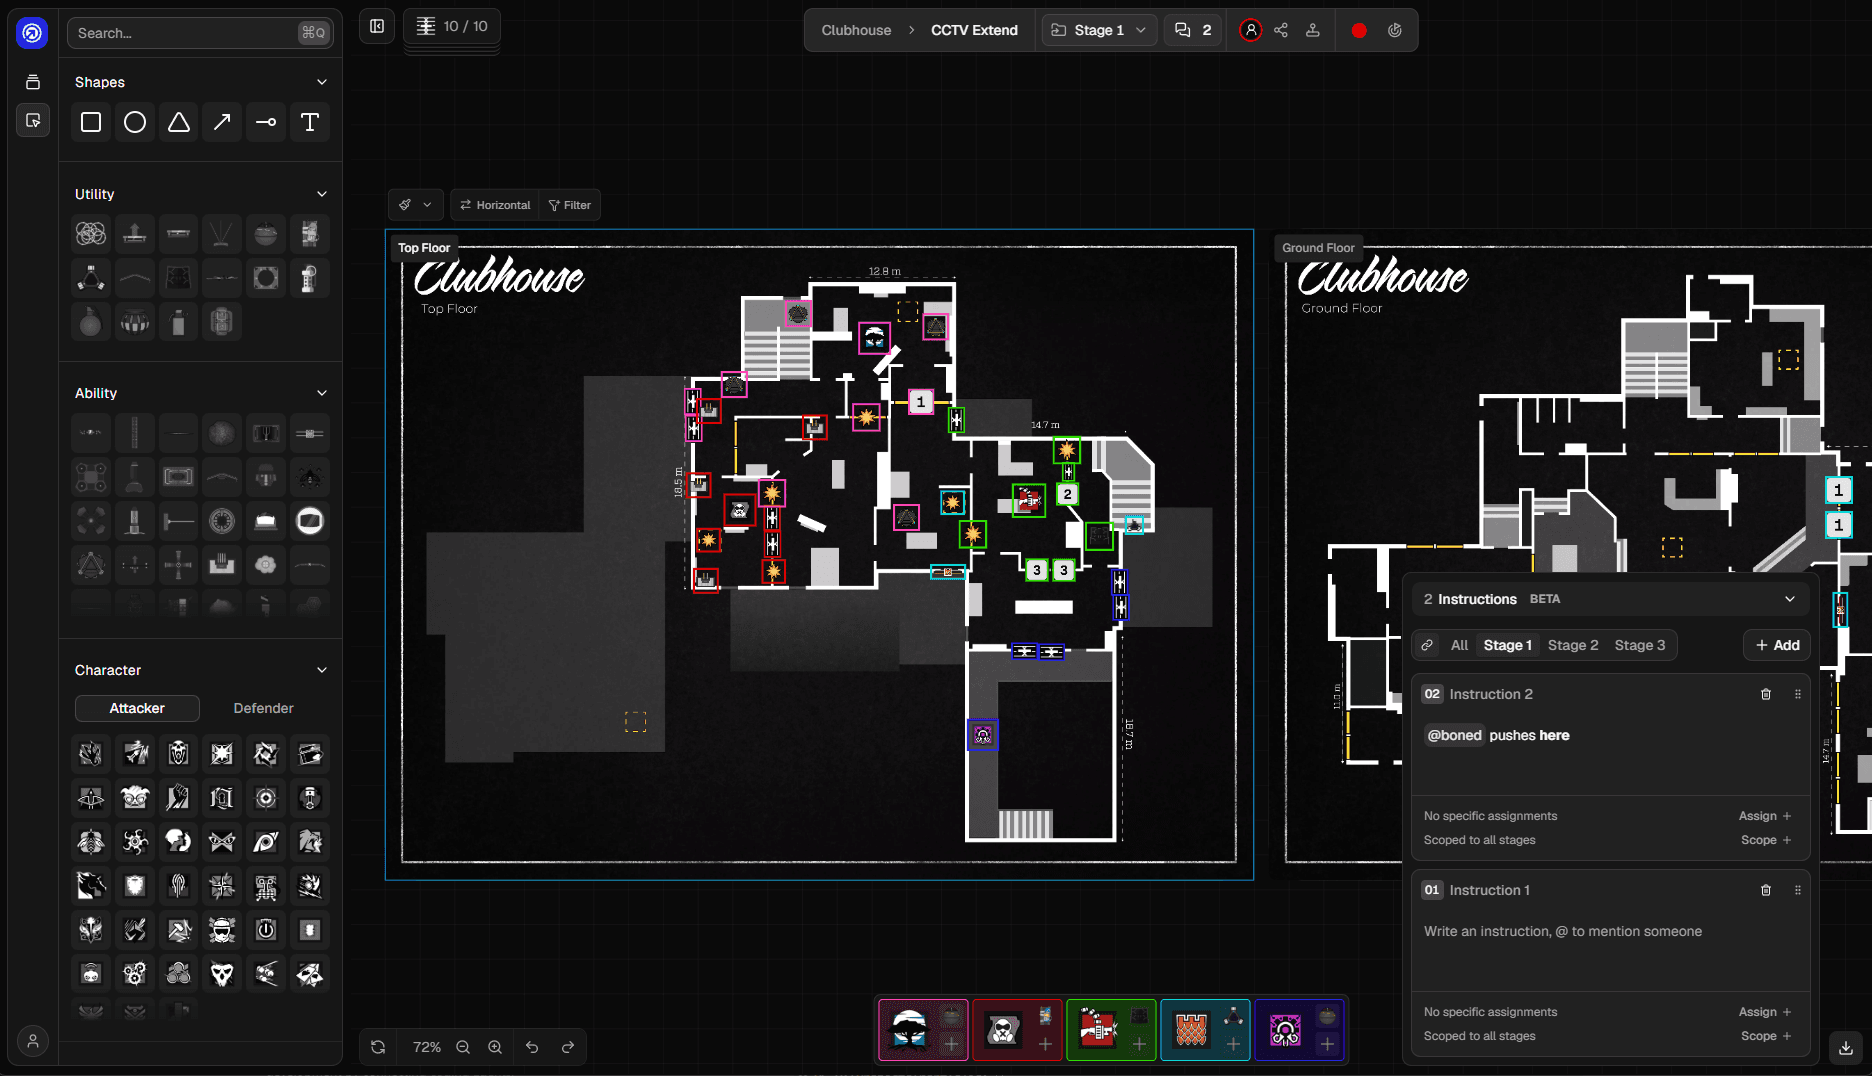The image size is (1872, 1076).
Task: Select the rectangle shape tool
Action: 91,122
